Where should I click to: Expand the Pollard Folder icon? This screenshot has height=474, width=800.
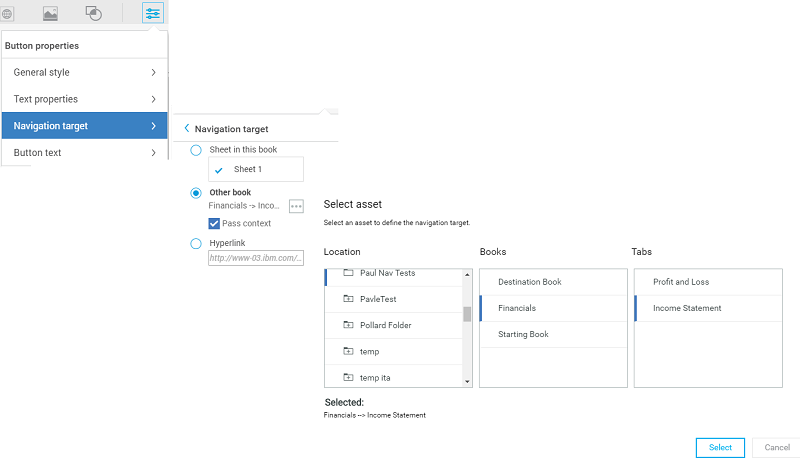point(348,325)
